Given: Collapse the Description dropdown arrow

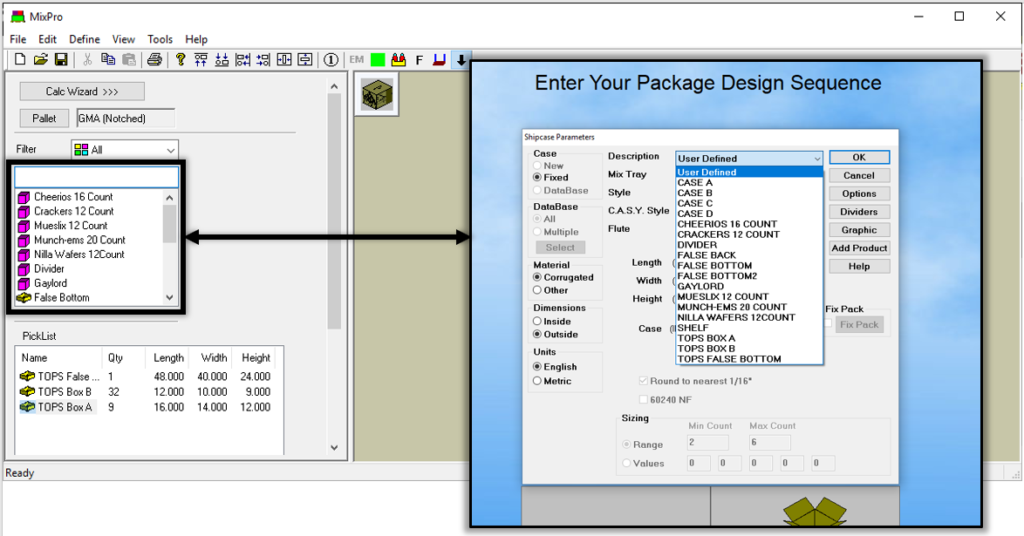Looking at the screenshot, I should tap(816, 158).
